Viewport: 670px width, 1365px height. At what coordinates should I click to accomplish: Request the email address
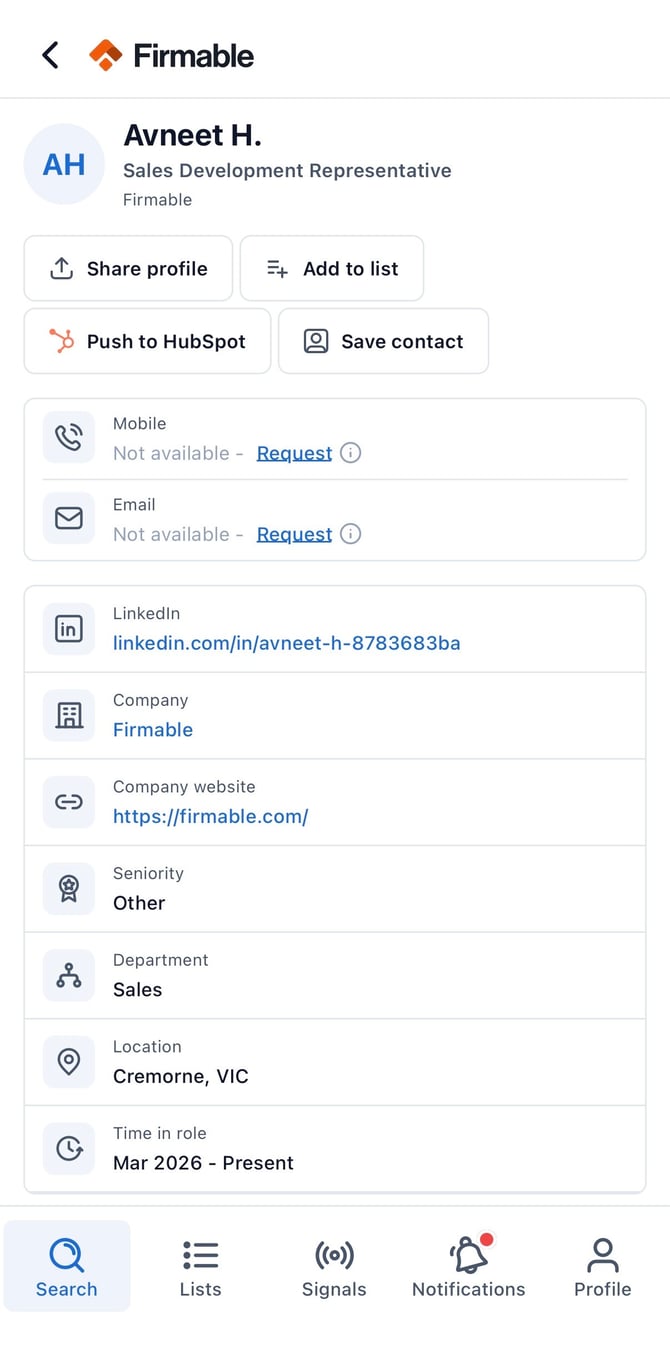294,534
